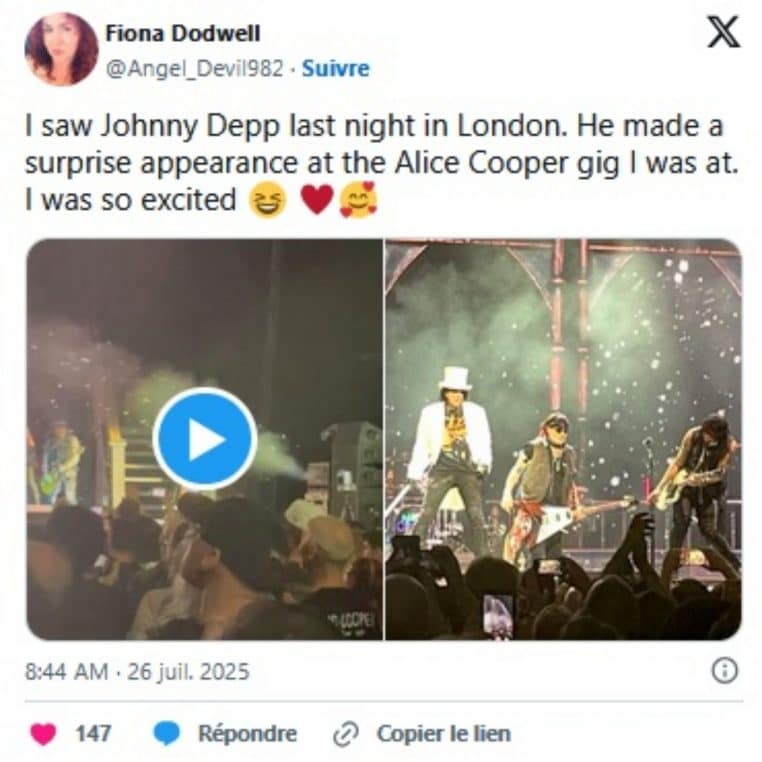Click the smiling face with hearts emoji
The height and width of the screenshot is (762, 762).
358,200
